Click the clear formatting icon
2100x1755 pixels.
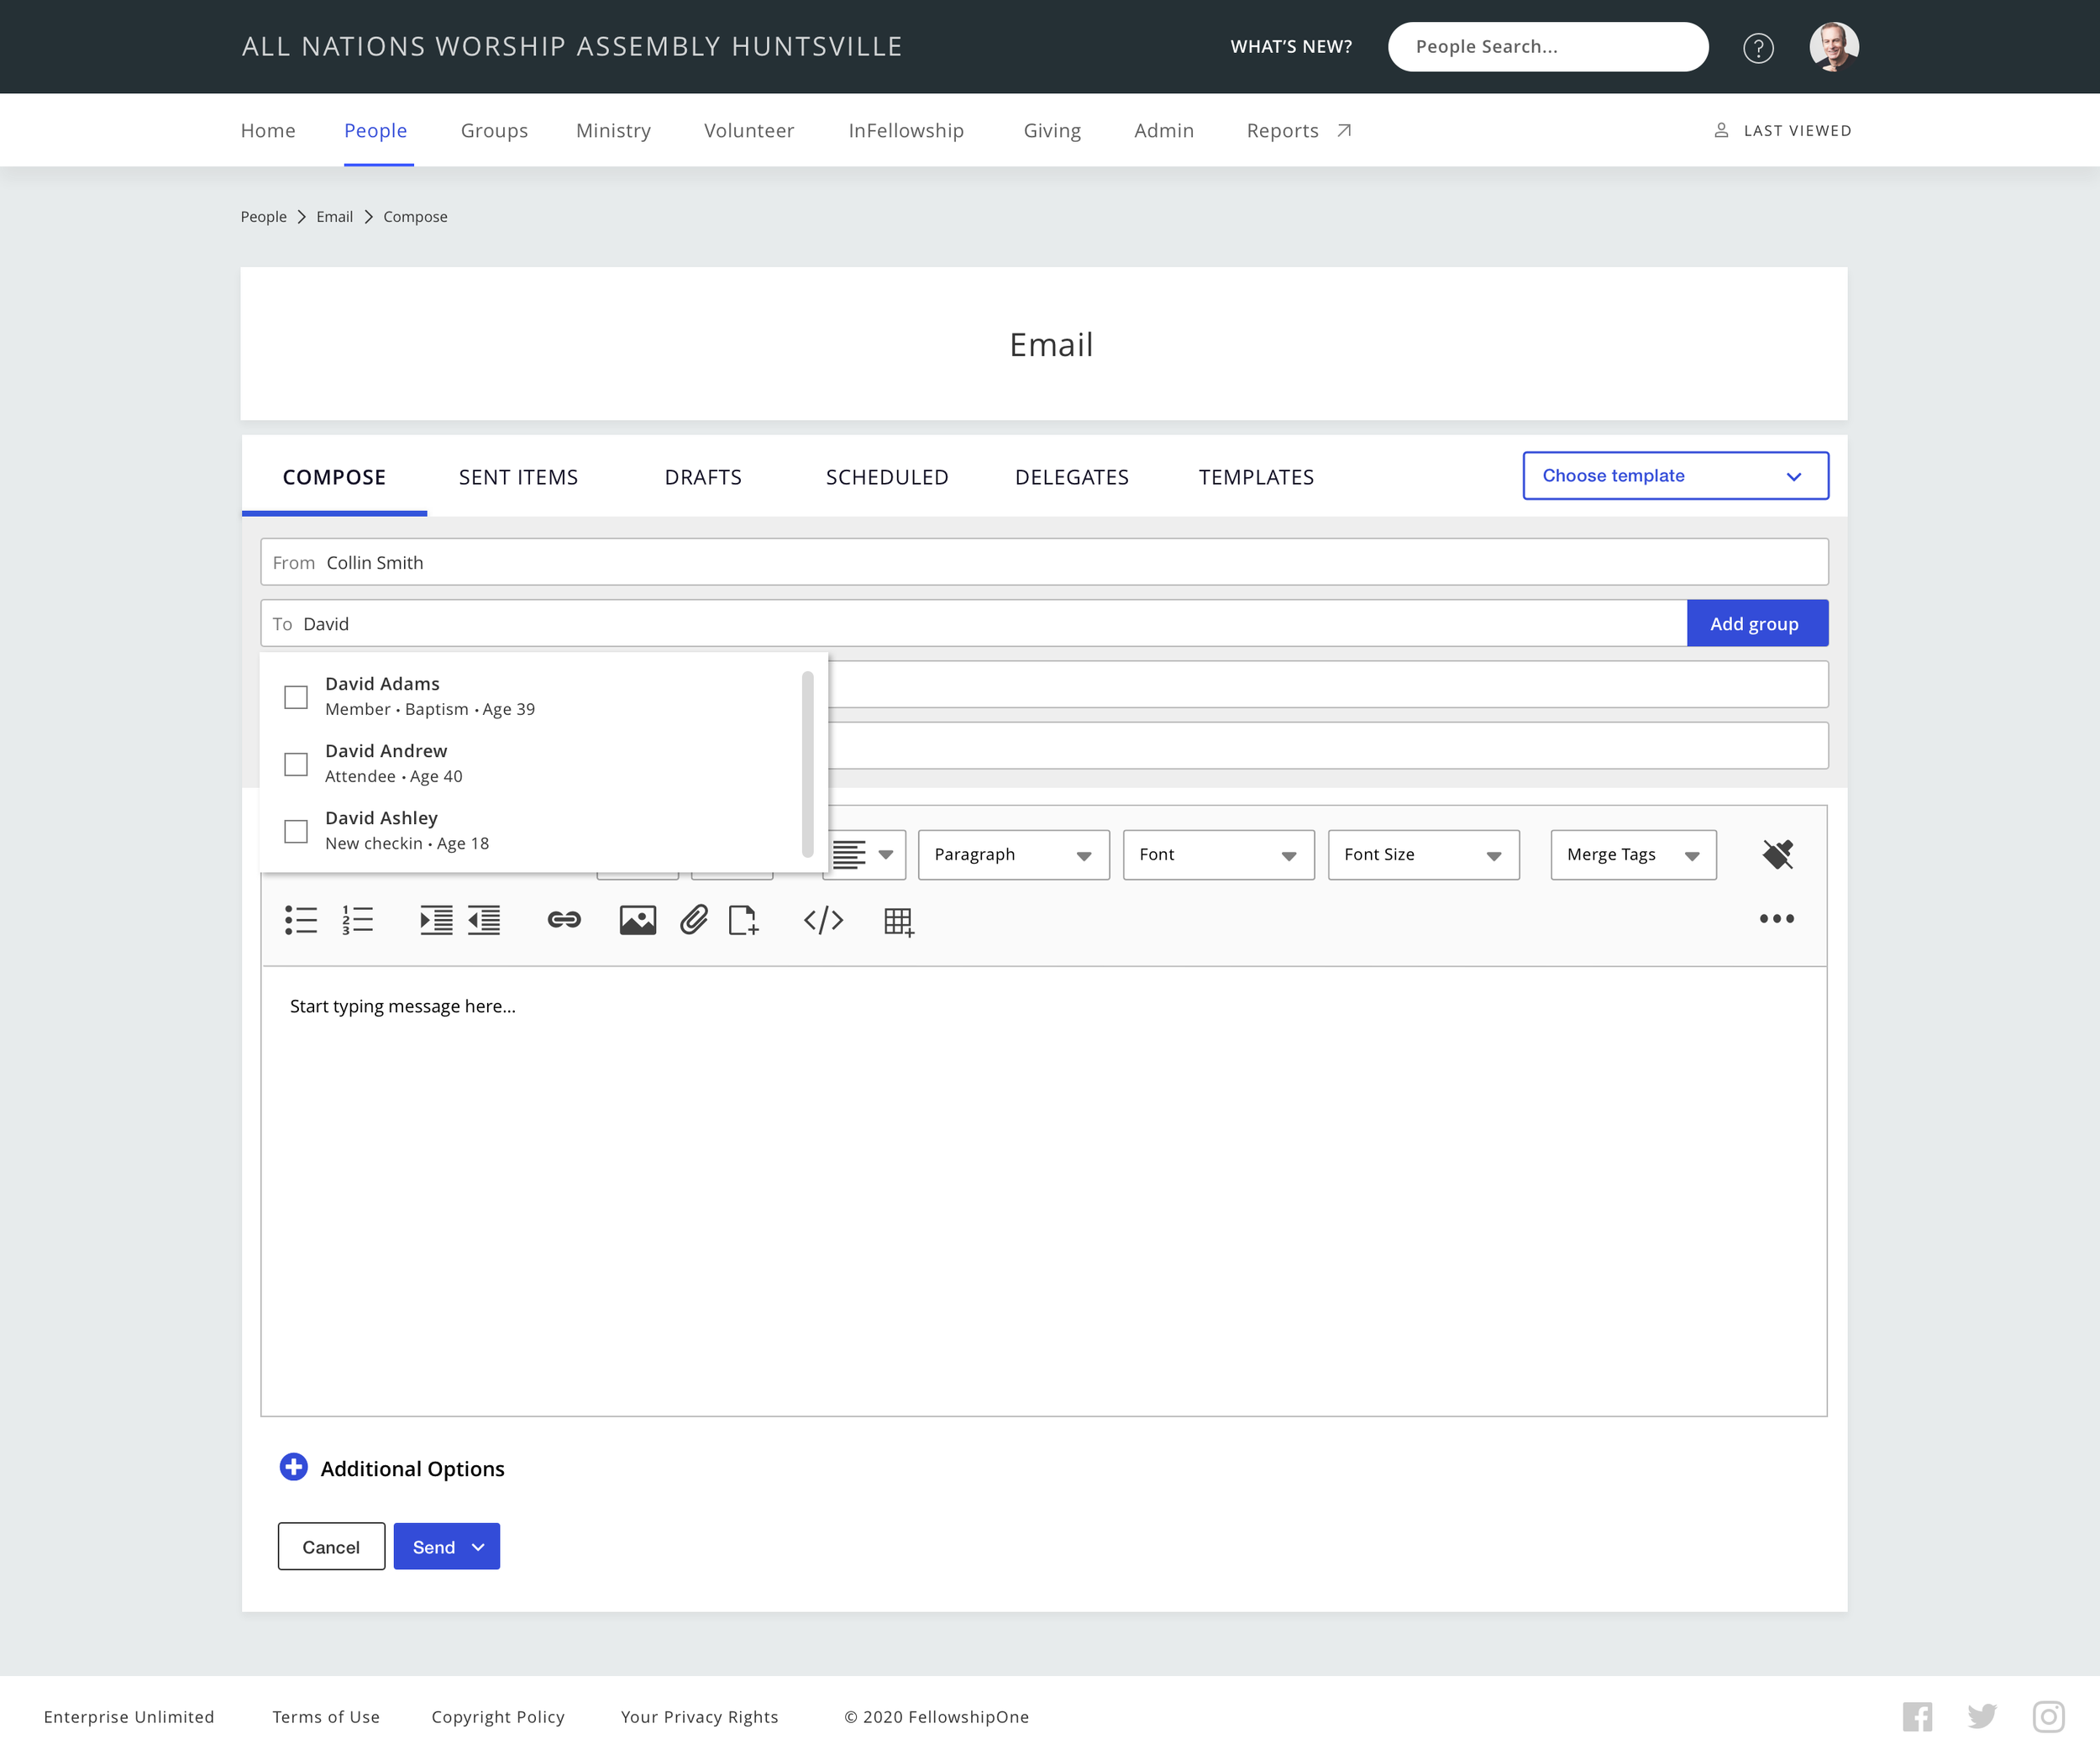coord(1777,855)
